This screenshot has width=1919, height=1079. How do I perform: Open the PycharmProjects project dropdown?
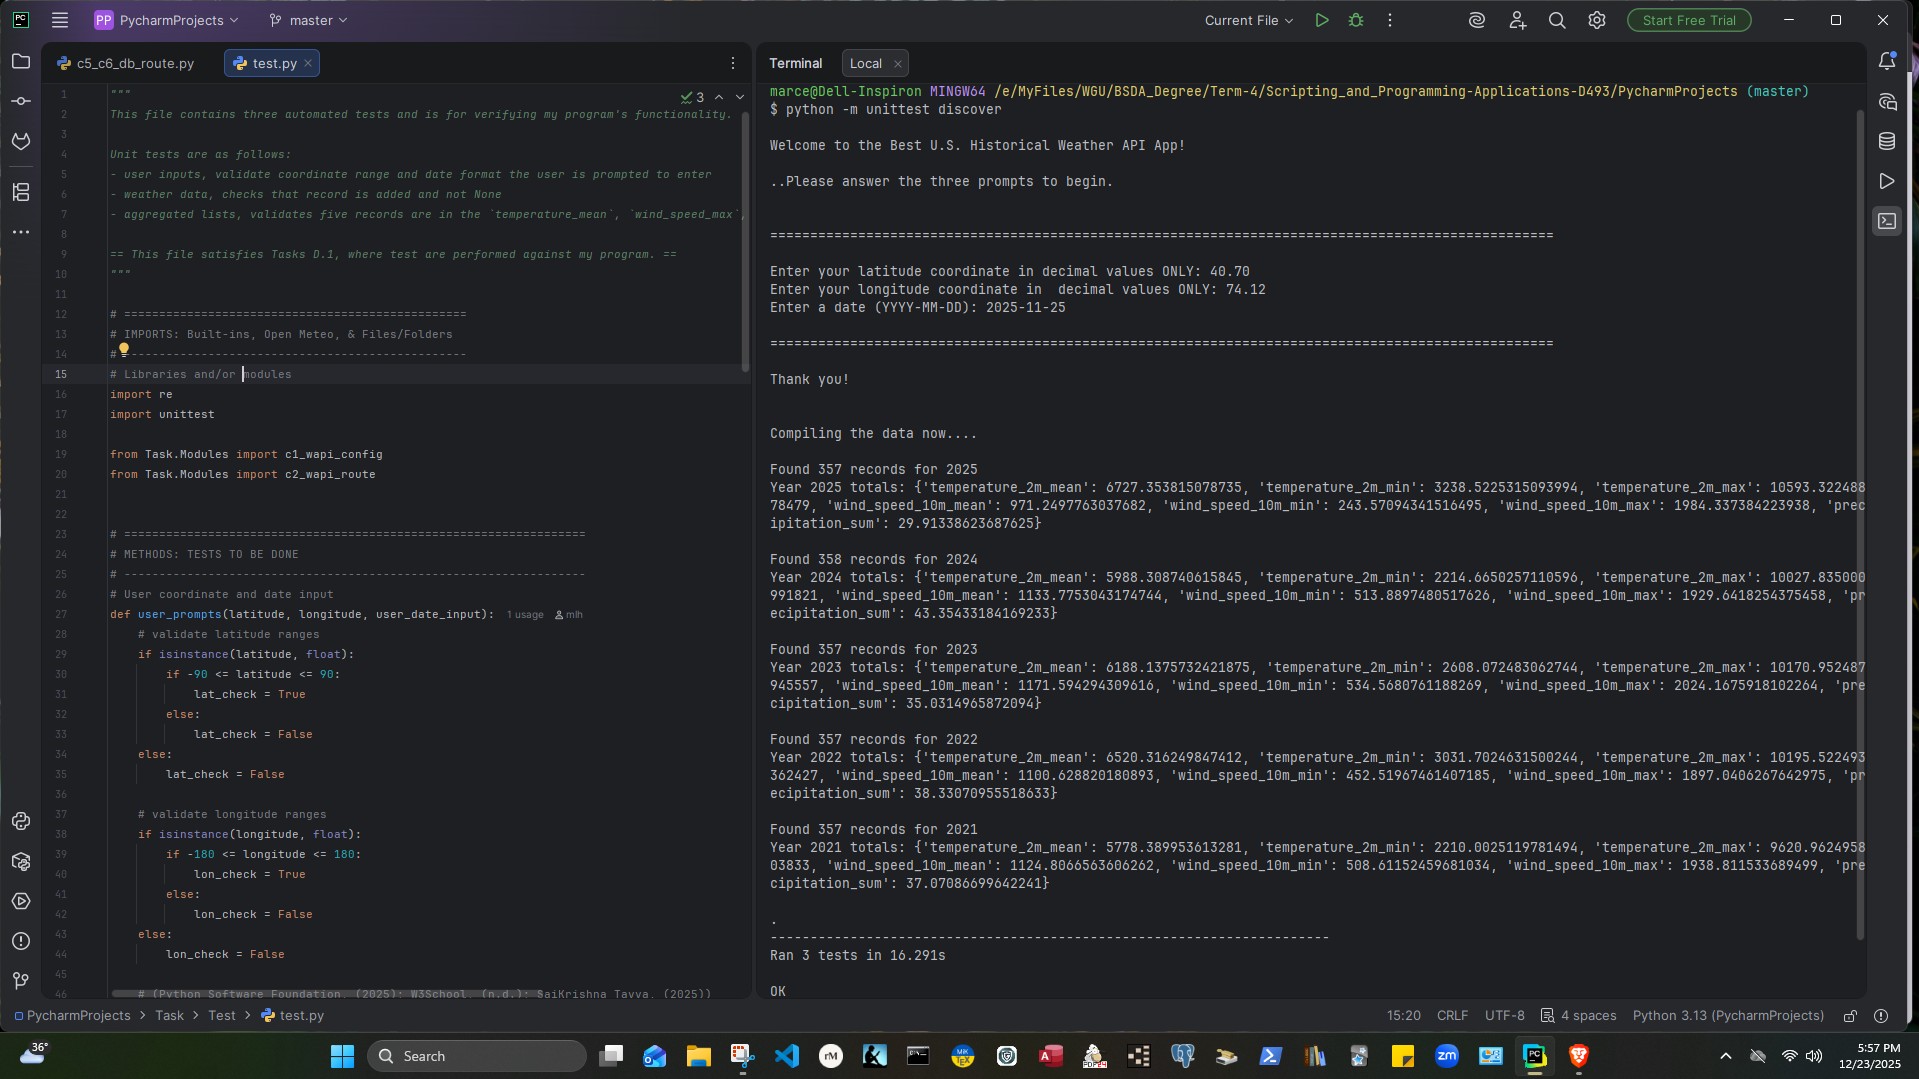167,20
